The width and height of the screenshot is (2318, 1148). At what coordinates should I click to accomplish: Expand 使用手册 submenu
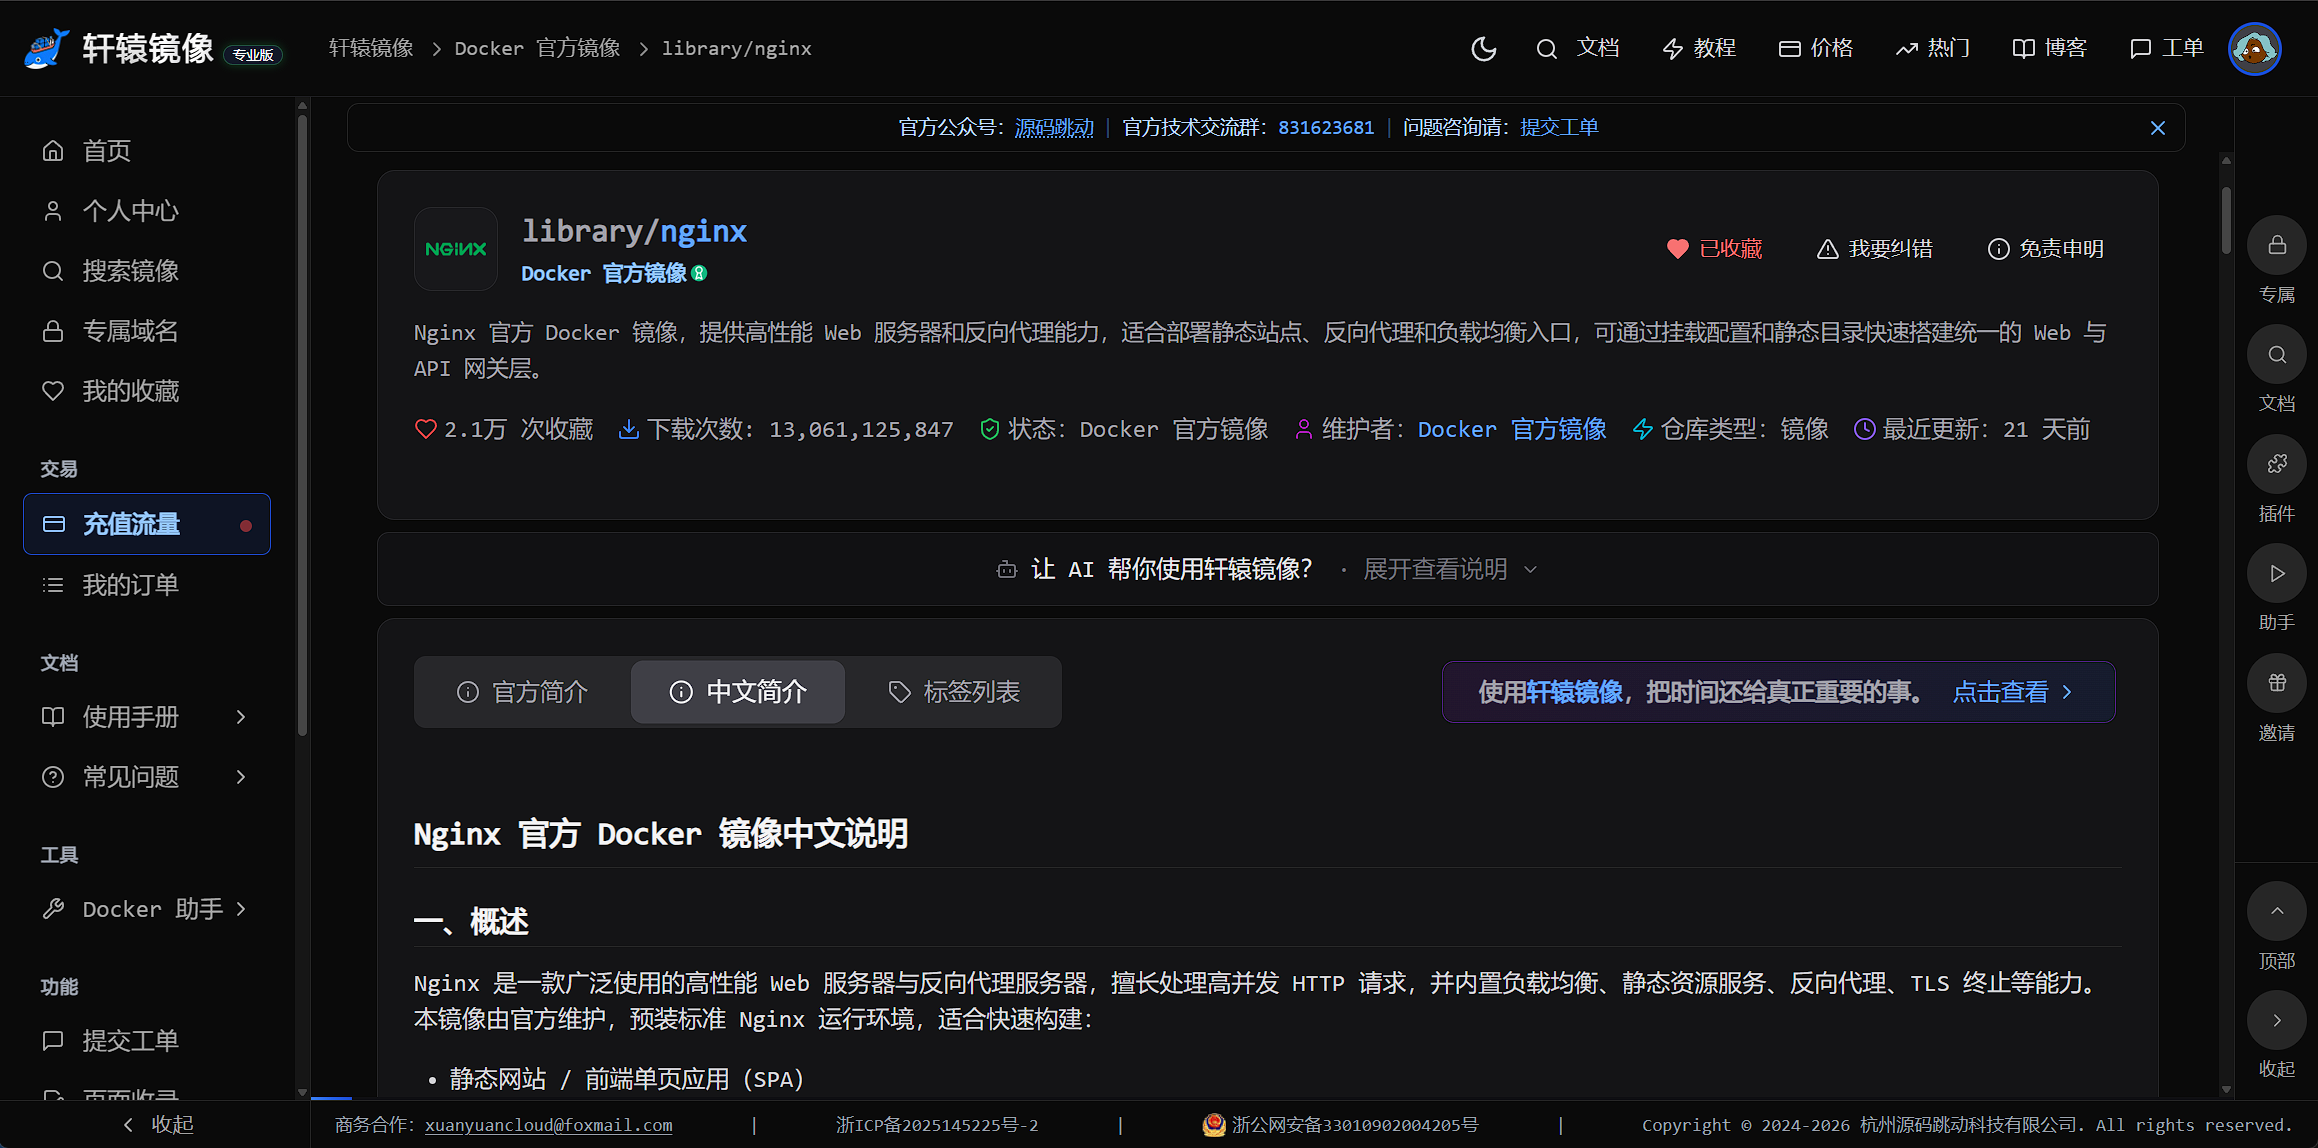coord(147,717)
